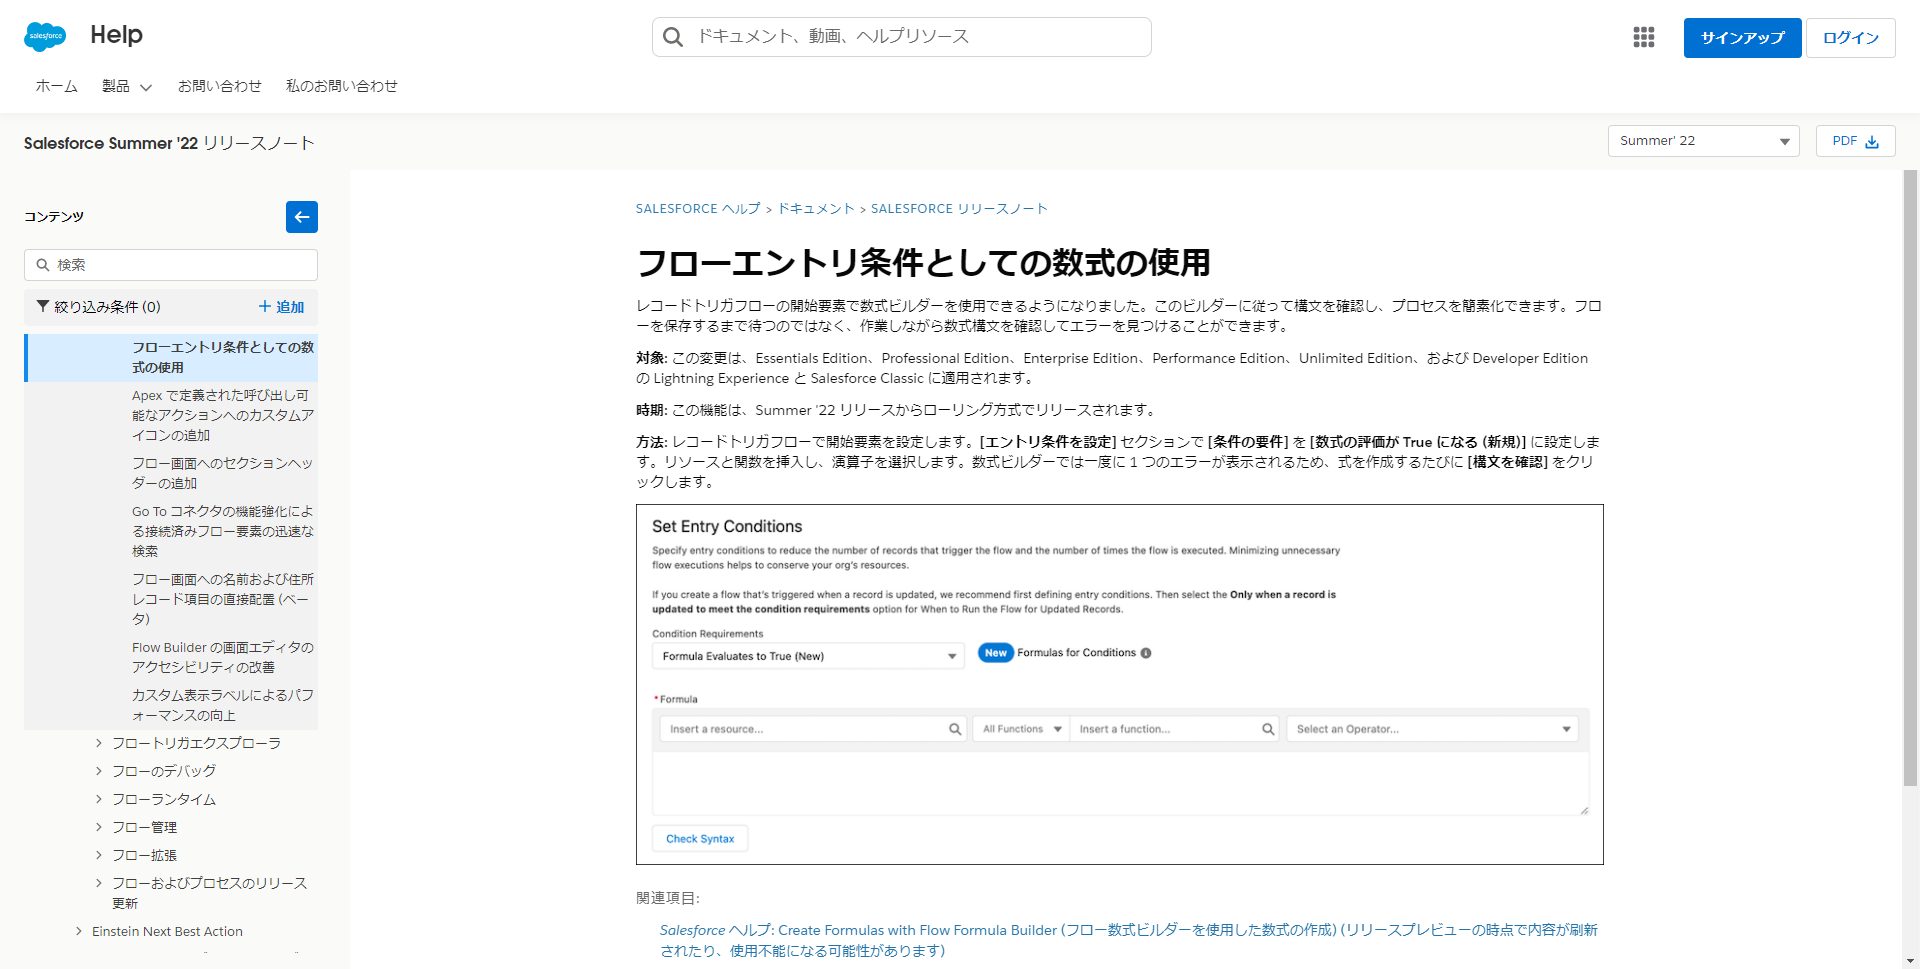Screen dimensions: 1920x969
Task: Click the PDF button
Action: click(1856, 141)
